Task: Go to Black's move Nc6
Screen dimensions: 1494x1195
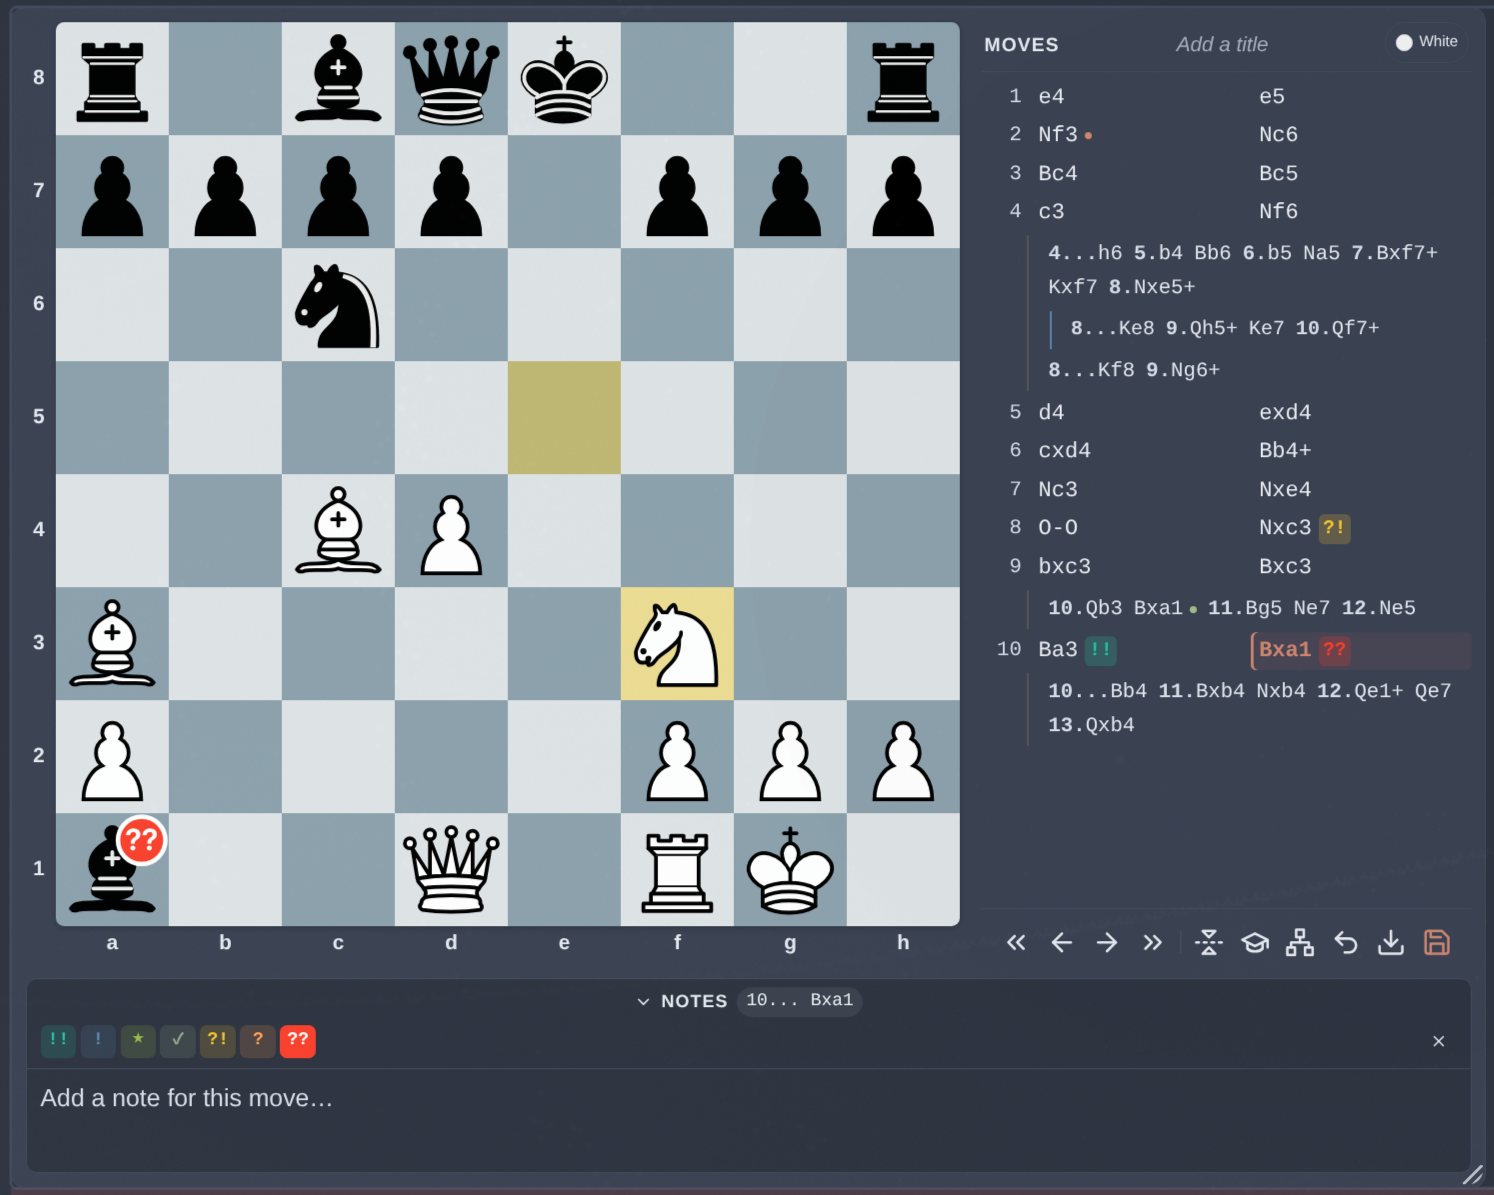Action: [1278, 135]
